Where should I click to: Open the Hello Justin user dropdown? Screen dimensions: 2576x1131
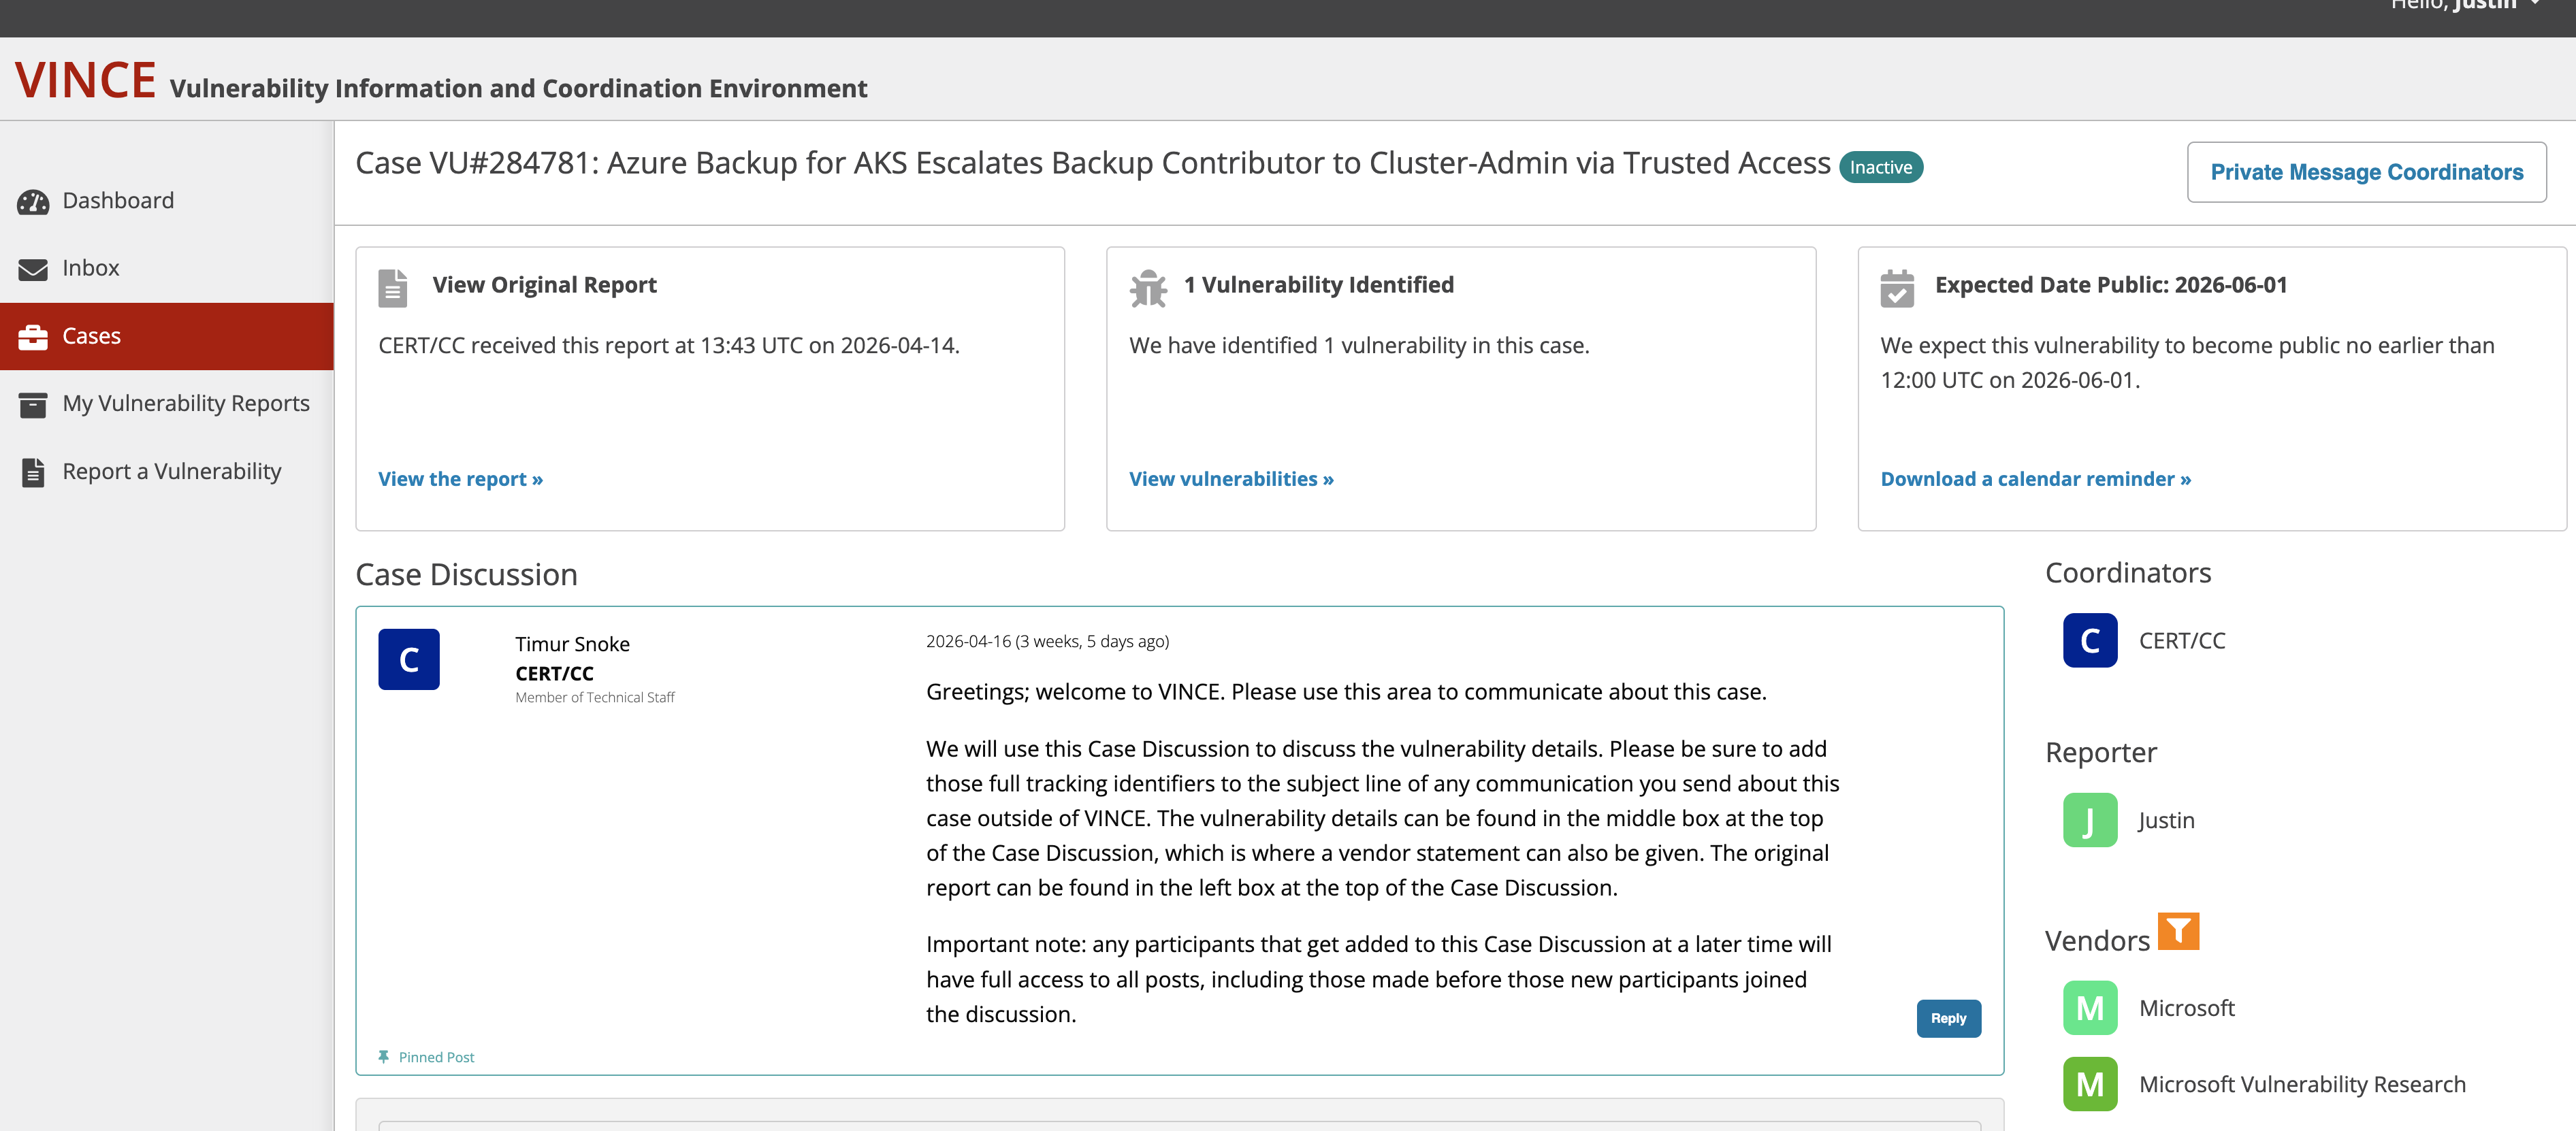pyautogui.click(x=2462, y=5)
